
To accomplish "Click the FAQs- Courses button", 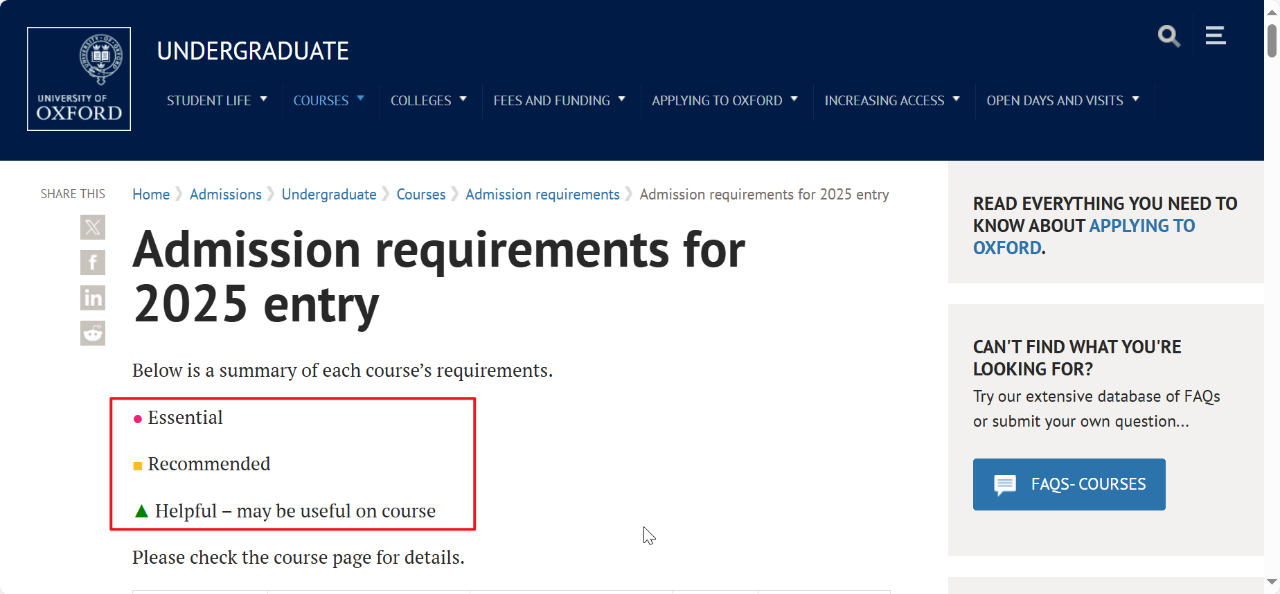I will 1069,484.
